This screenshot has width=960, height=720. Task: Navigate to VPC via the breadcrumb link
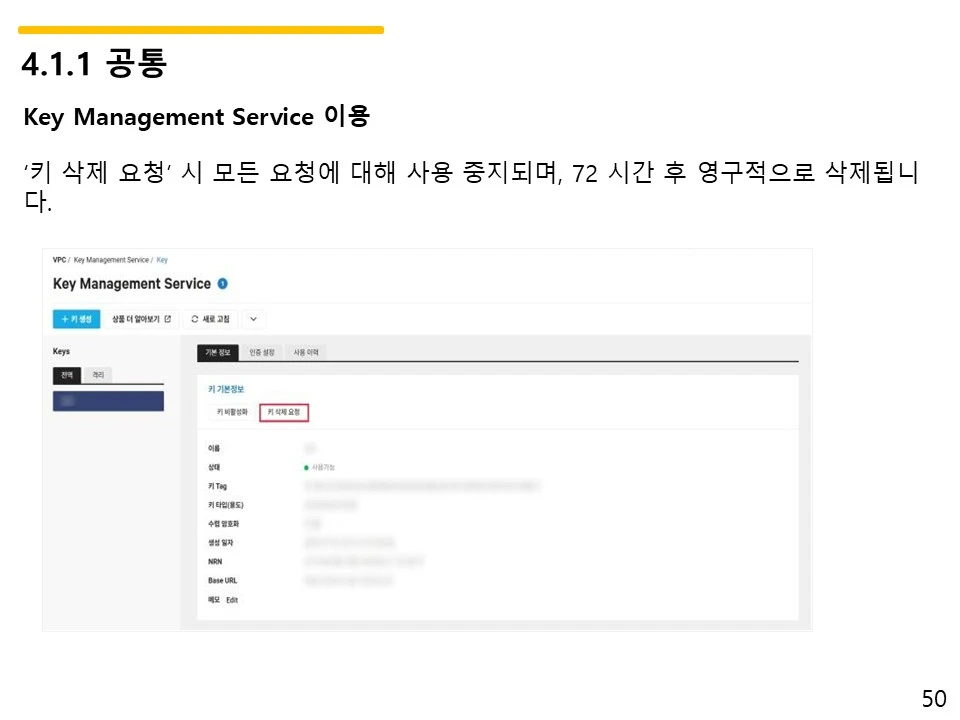click(x=59, y=258)
